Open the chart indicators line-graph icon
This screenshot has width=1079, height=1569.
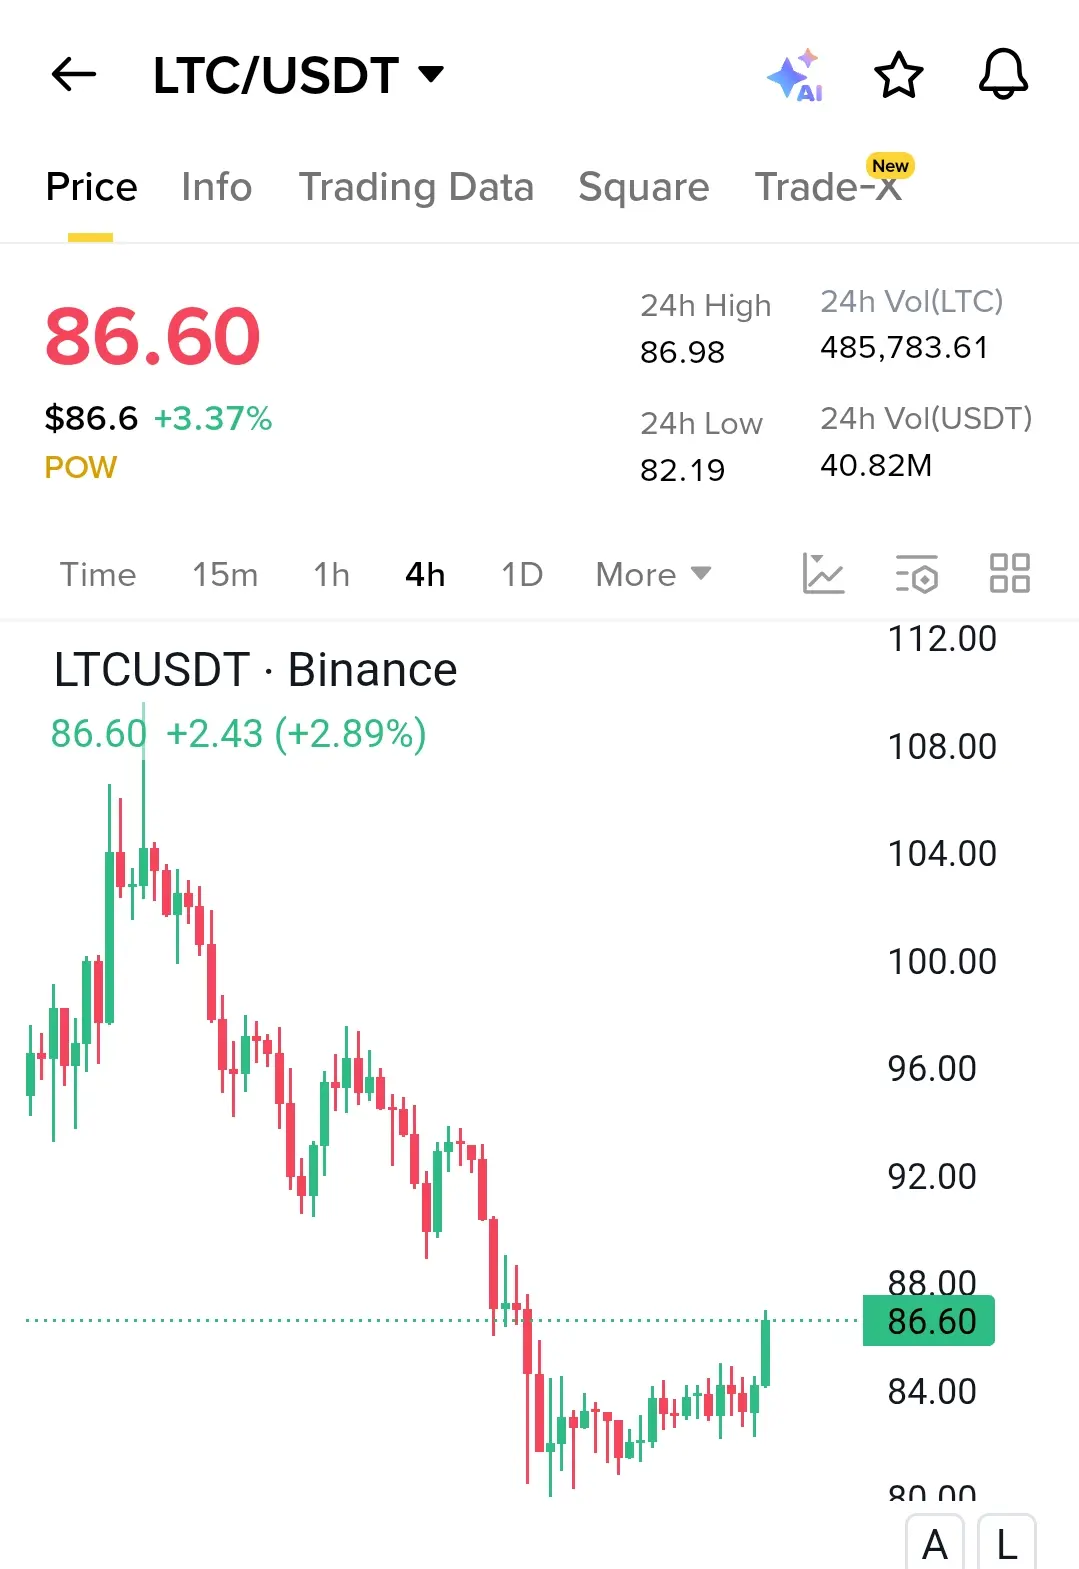tap(823, 574)
